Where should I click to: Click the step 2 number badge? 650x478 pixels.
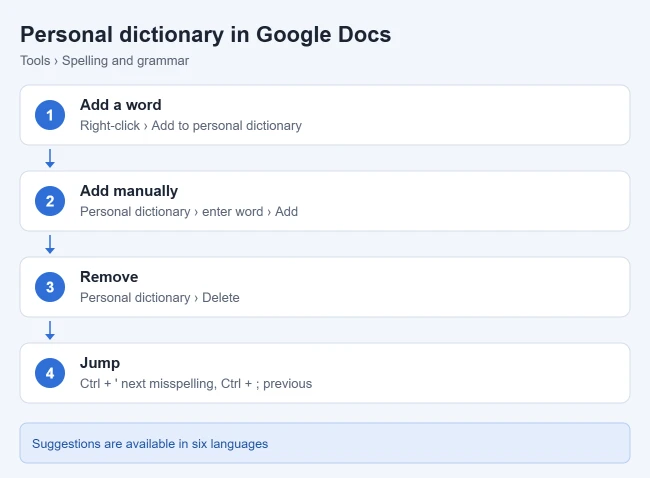[50, 201]
